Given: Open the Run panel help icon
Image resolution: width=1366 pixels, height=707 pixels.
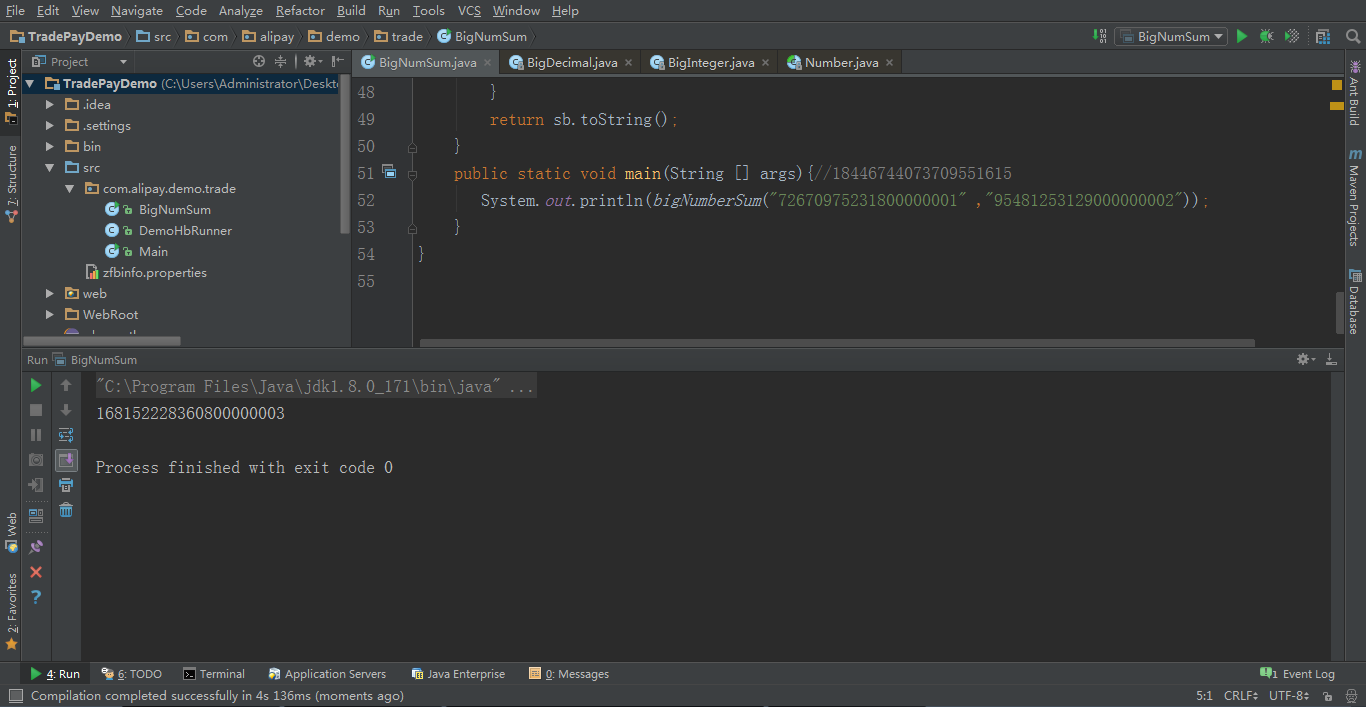Looking at the screenshot, I should coord(36,597).
